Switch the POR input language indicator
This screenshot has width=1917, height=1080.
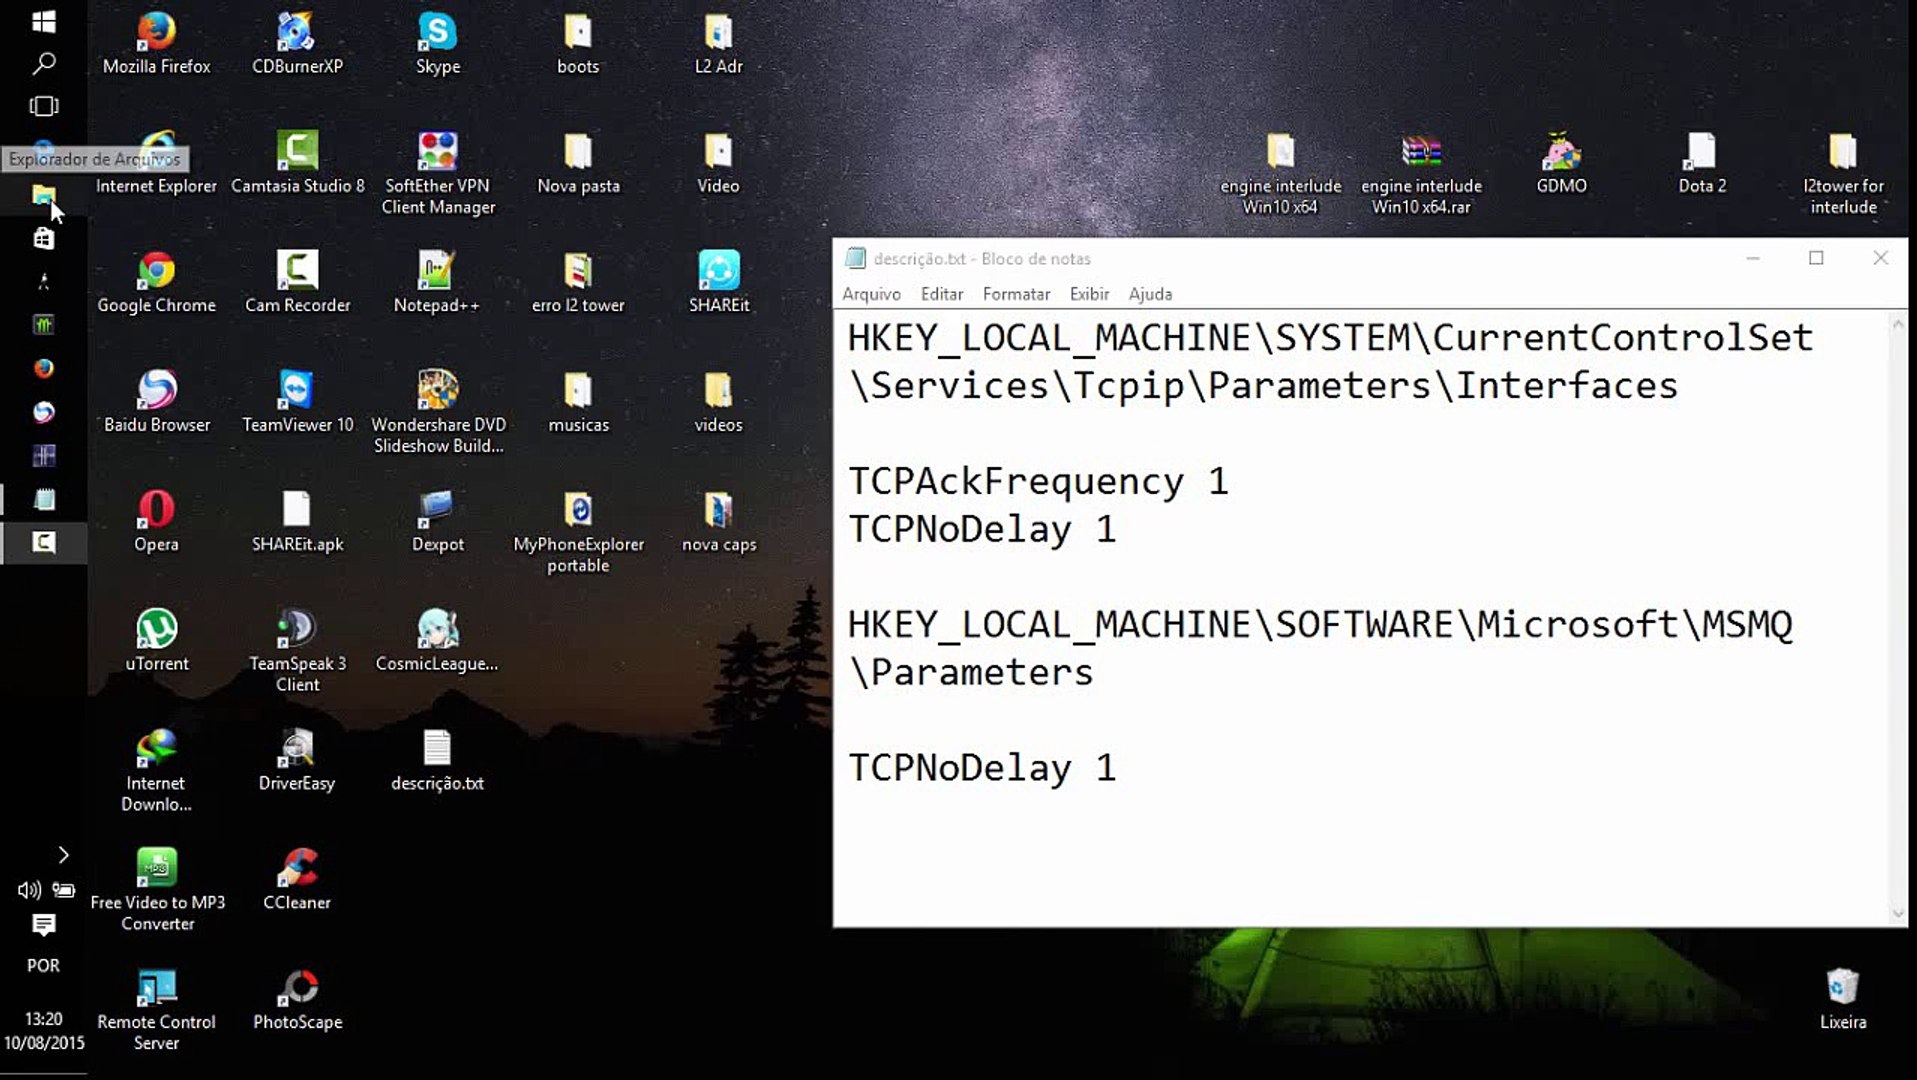(x=43, y=966)
